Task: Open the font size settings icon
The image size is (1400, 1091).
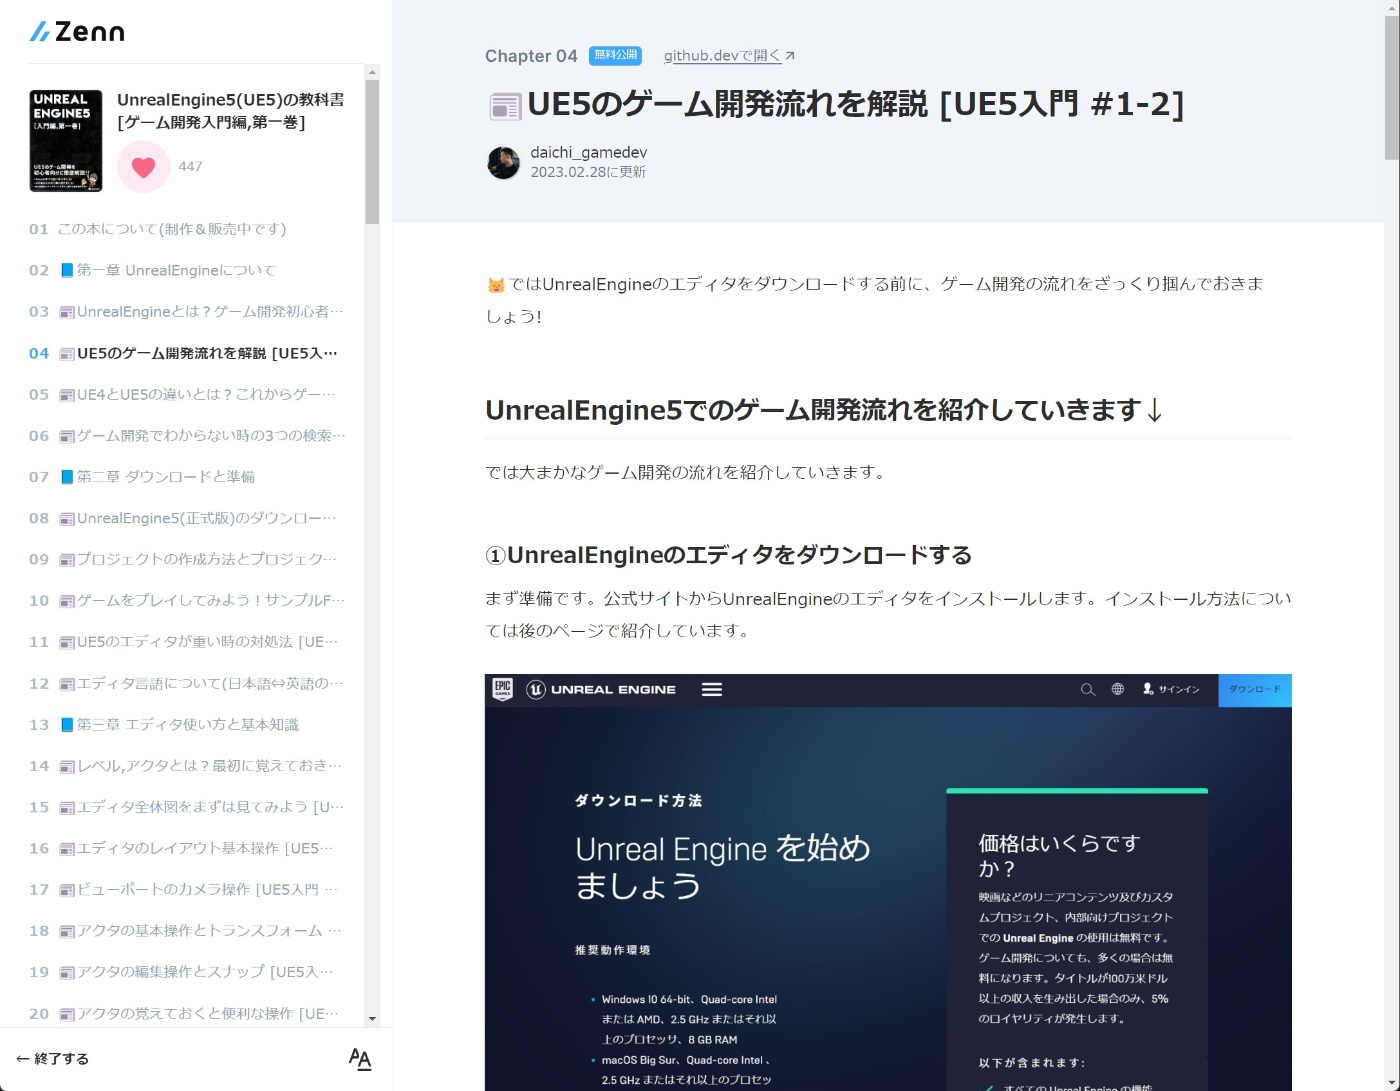Action: tap(360, 1059)
